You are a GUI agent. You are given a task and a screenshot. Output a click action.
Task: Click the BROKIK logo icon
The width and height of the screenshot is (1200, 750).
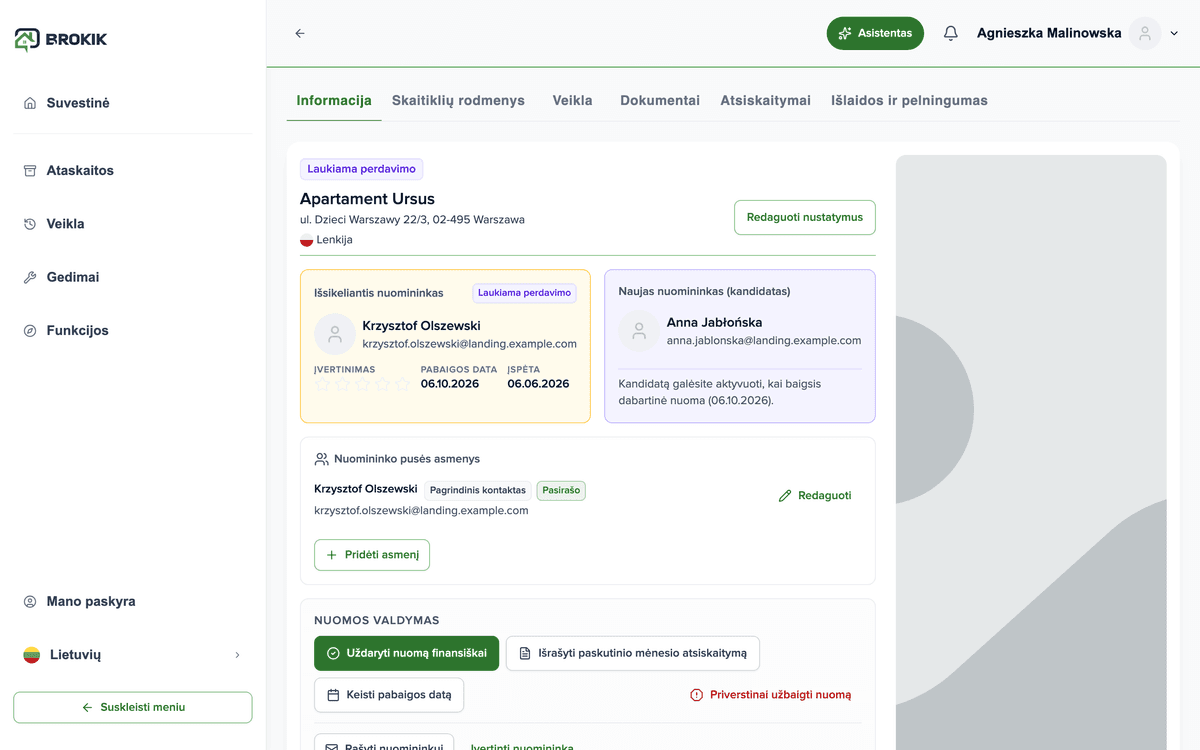click(27, 39)
